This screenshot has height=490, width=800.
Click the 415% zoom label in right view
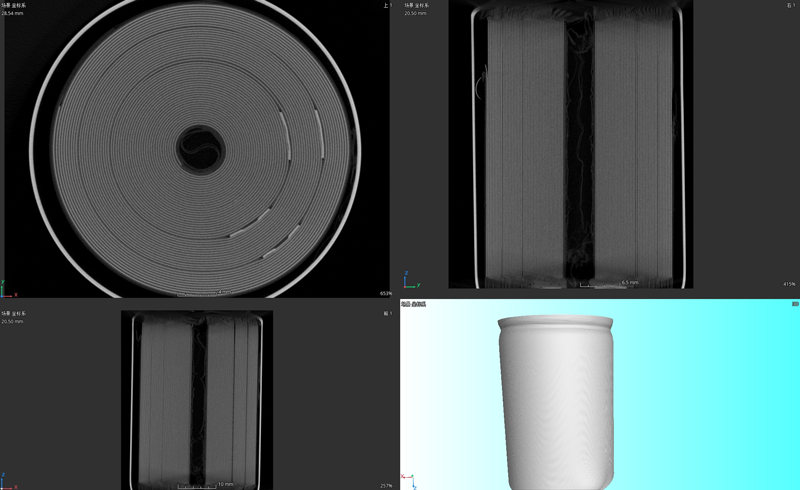(x=789, y=284)
